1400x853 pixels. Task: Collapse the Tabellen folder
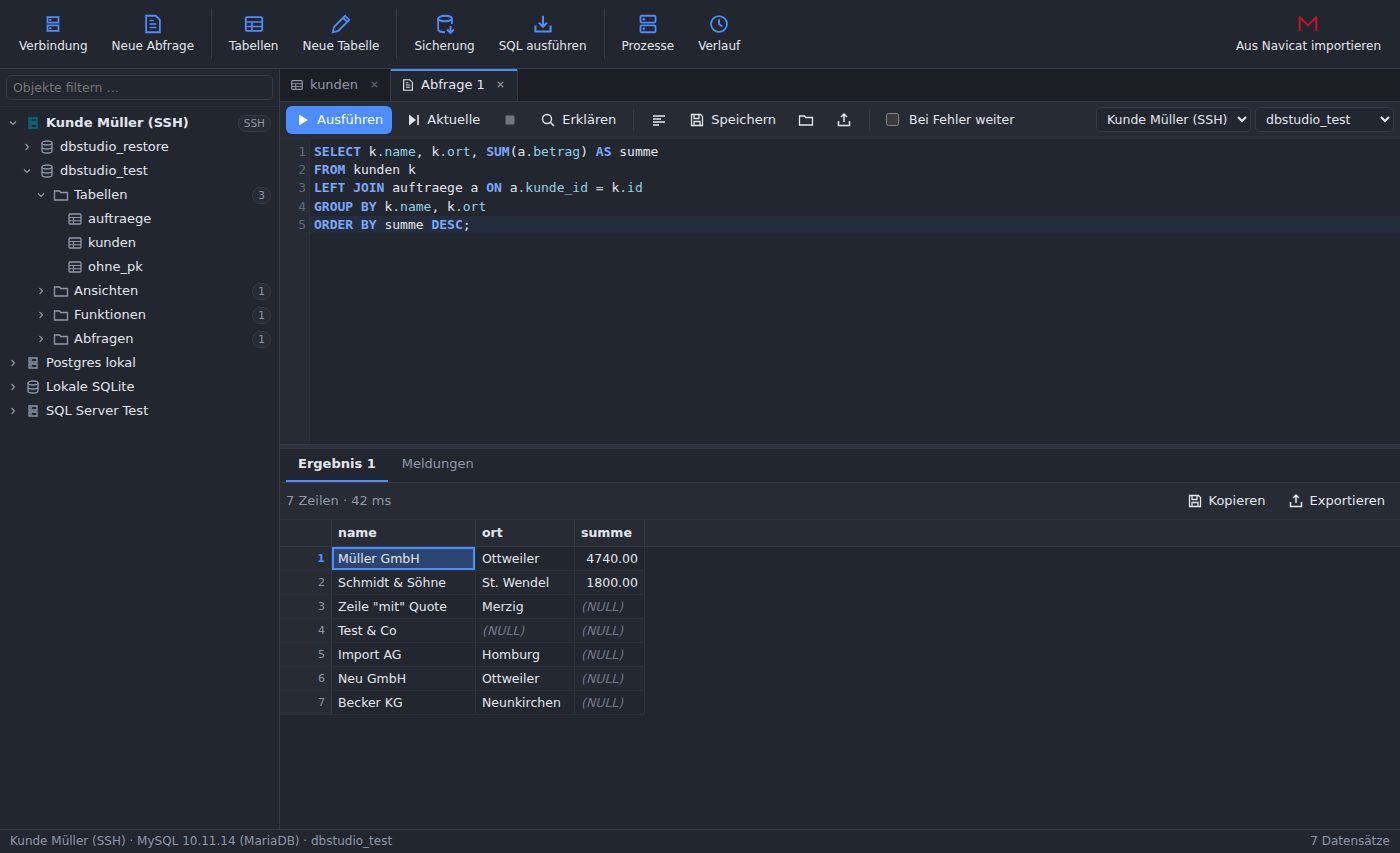41,195
